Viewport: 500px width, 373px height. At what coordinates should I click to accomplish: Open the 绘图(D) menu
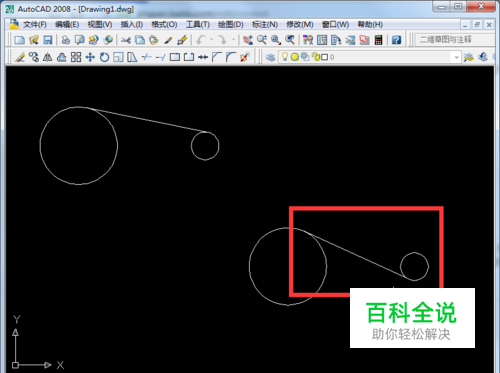[x=231, y=24]
